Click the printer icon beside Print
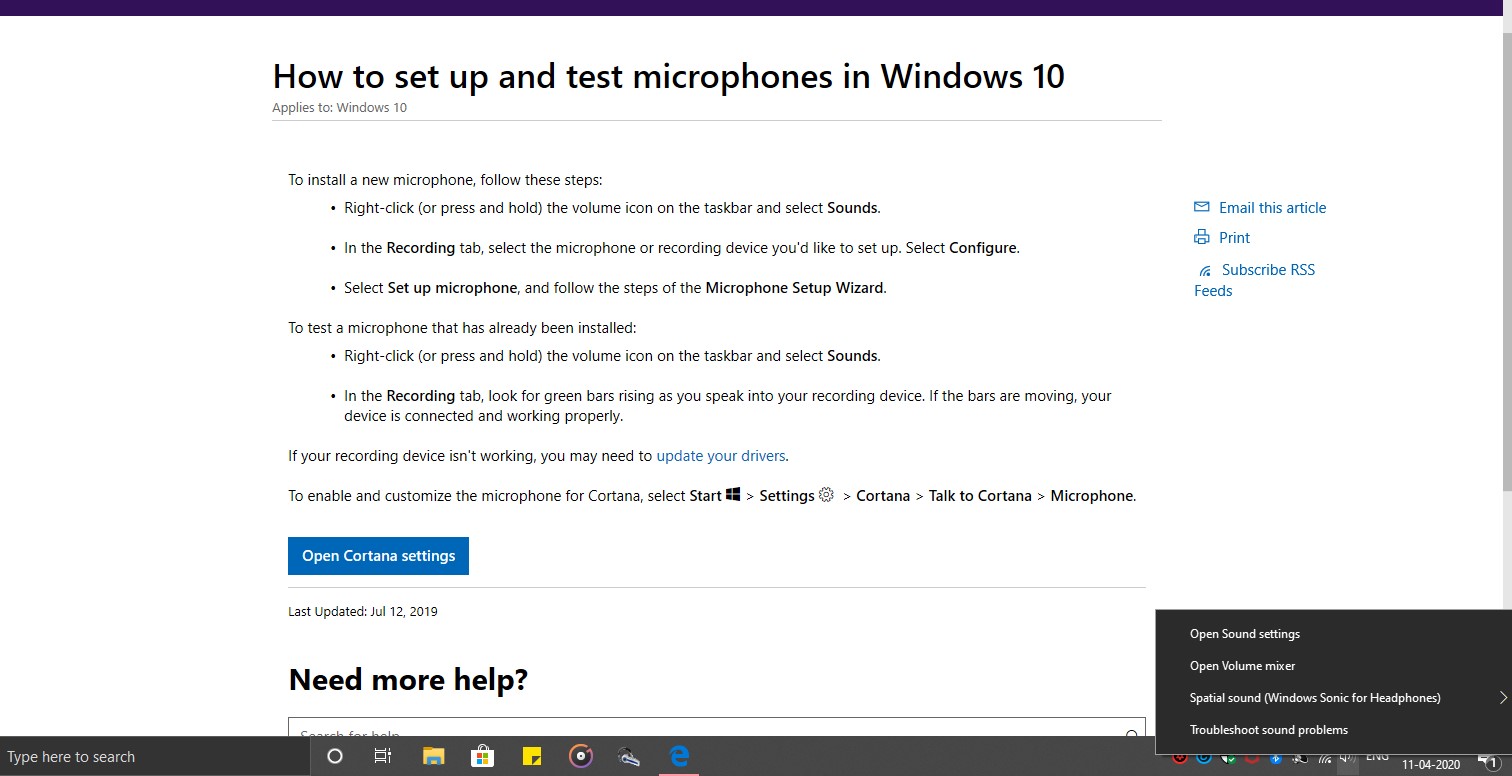The height and width of the screenshot is (776, 1512). click(1202, 237)
